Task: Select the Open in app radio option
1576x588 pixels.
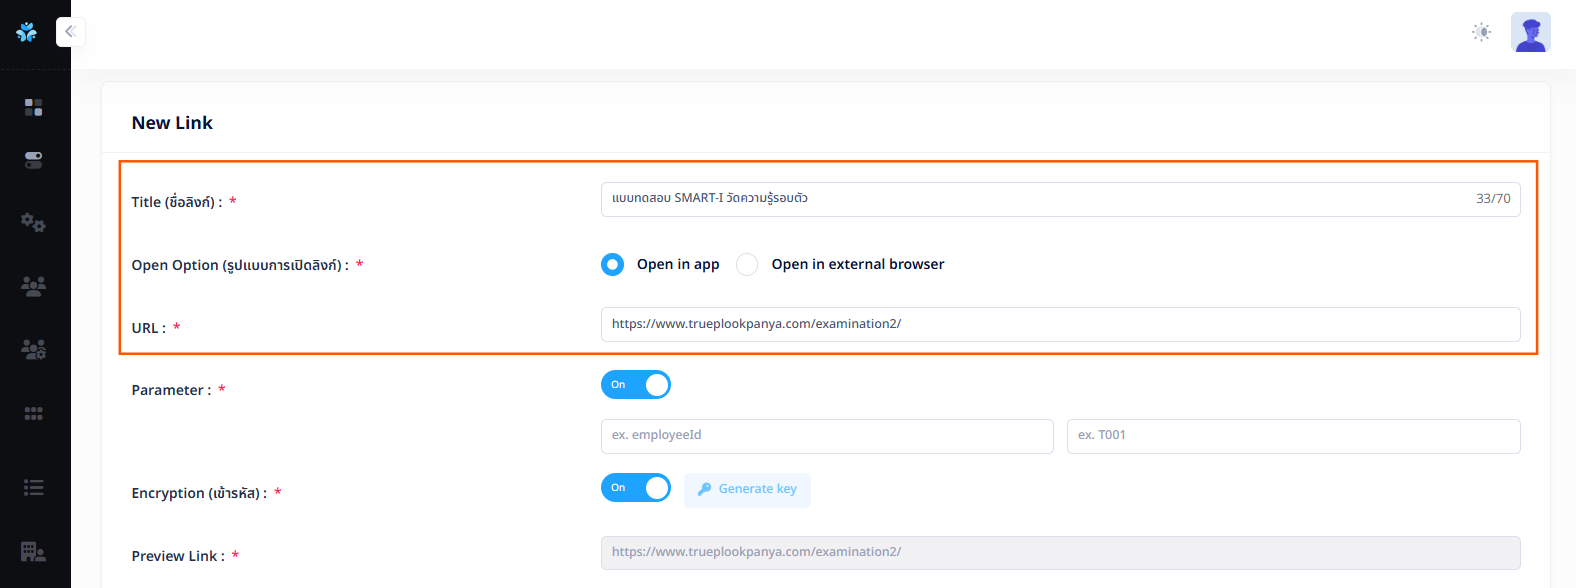Action: click(x=613, y=264)
